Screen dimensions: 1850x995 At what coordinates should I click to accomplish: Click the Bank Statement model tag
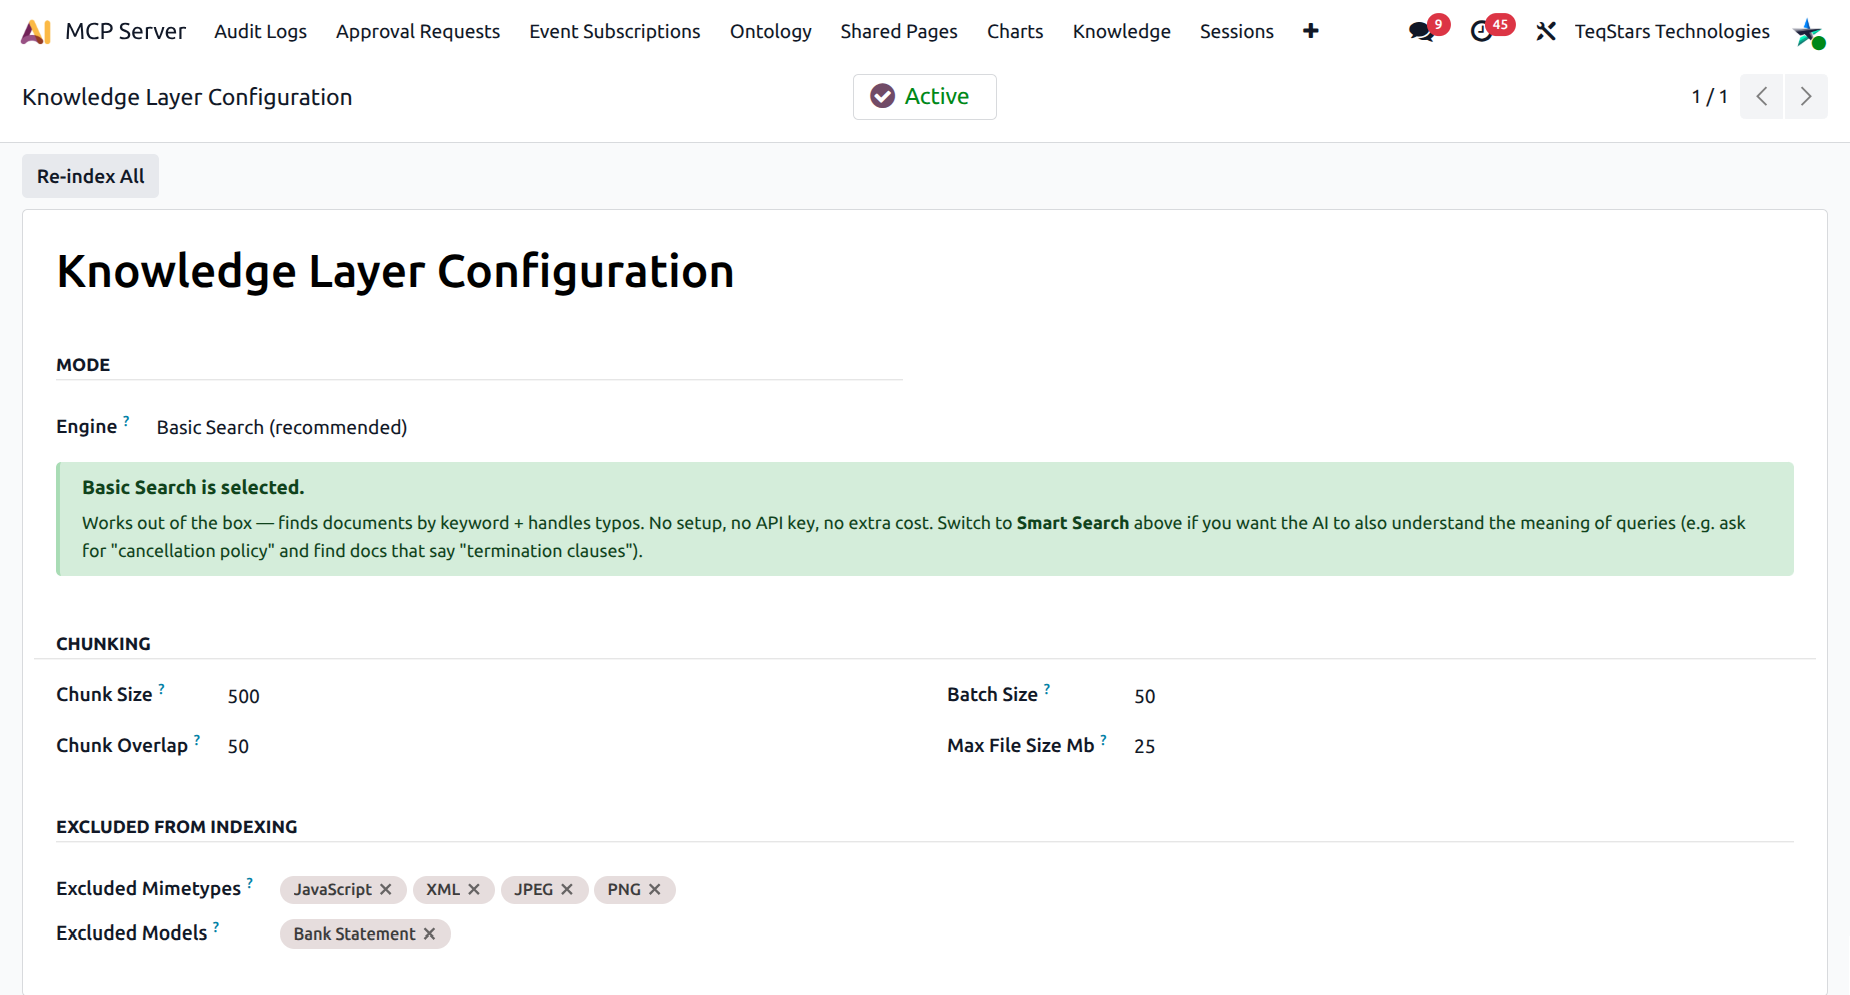(365, 934)
